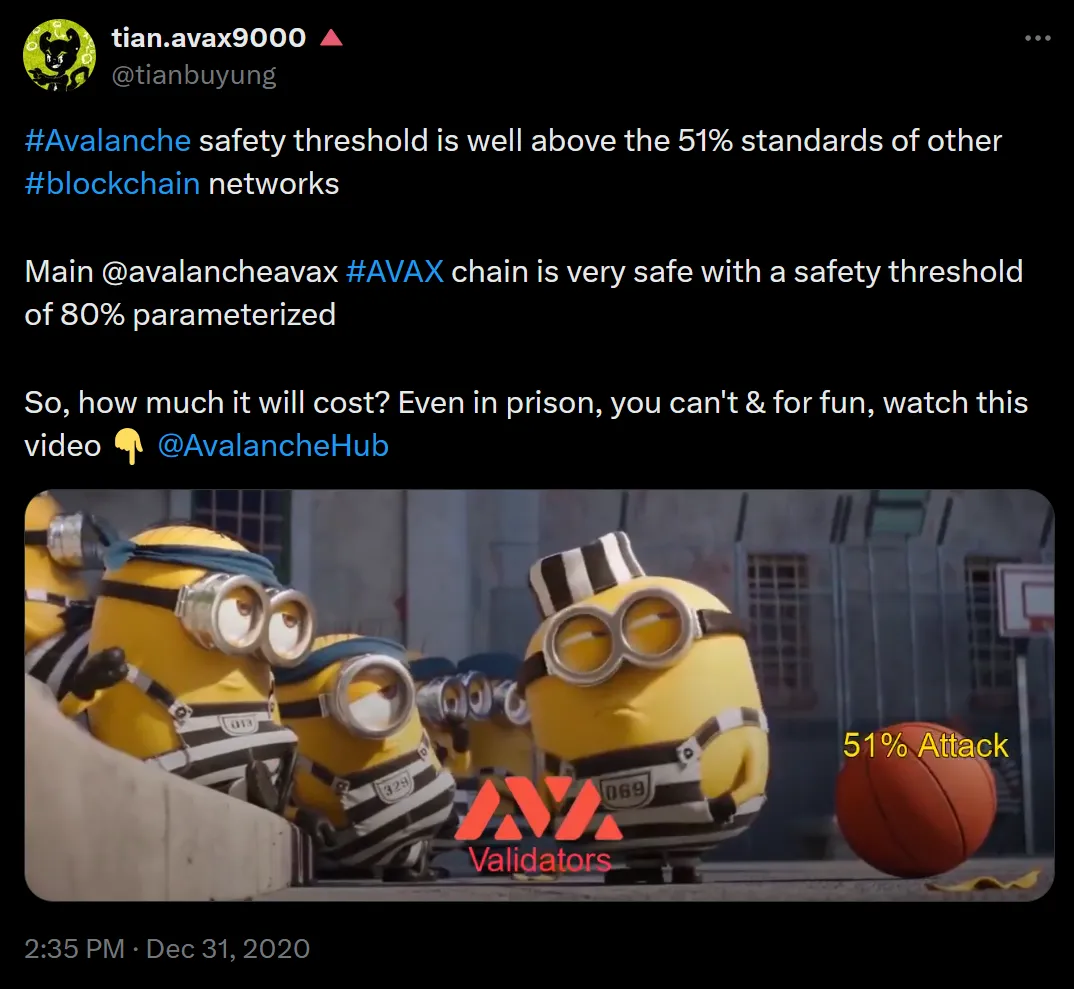Screen dimensions: 1074x989
Task: Click the Dec 31, 2020 date
Action: click(x=228, y=949)
